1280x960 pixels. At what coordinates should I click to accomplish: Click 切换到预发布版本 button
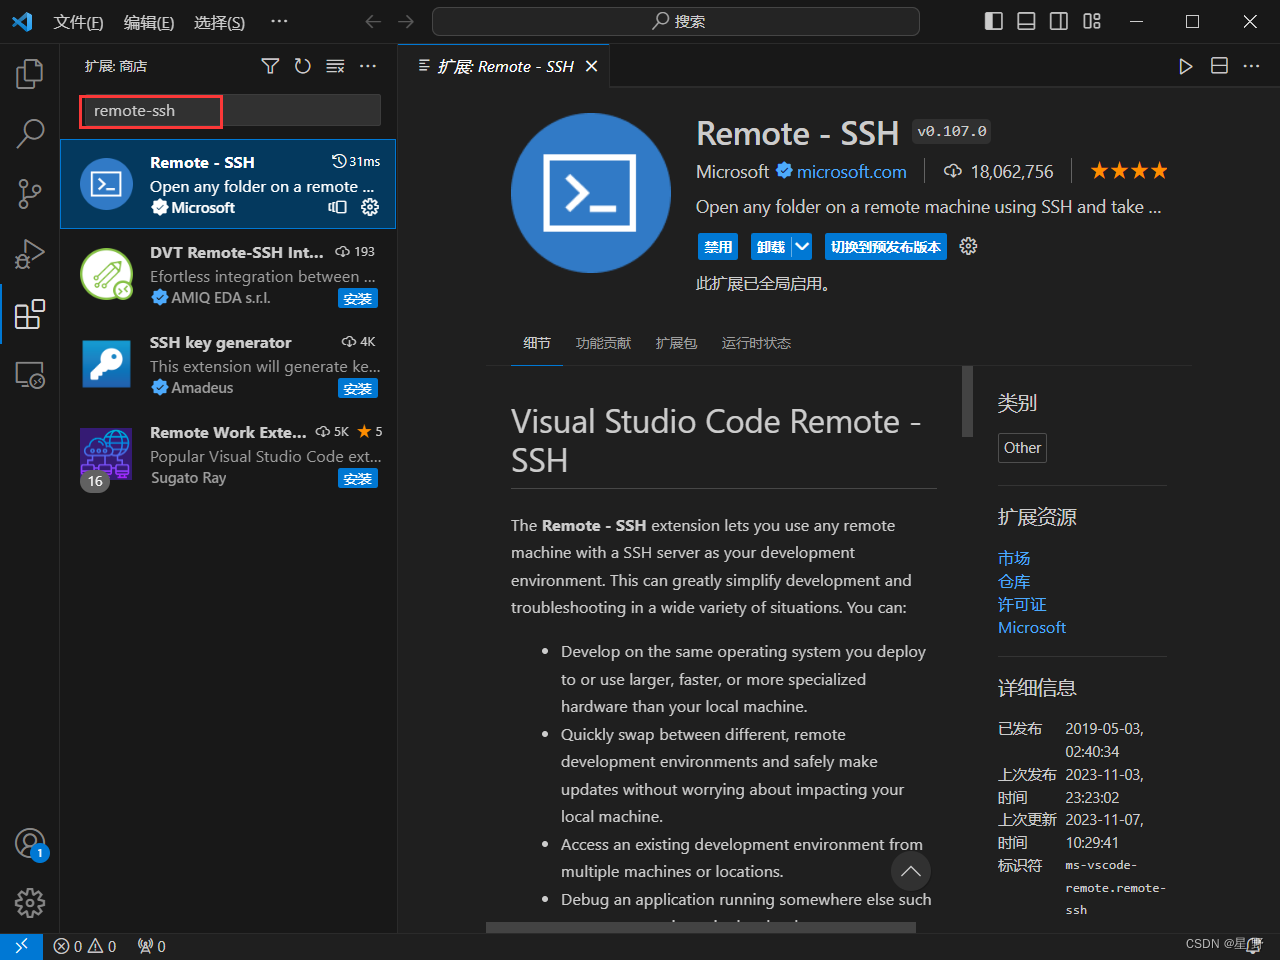(886, 246)
